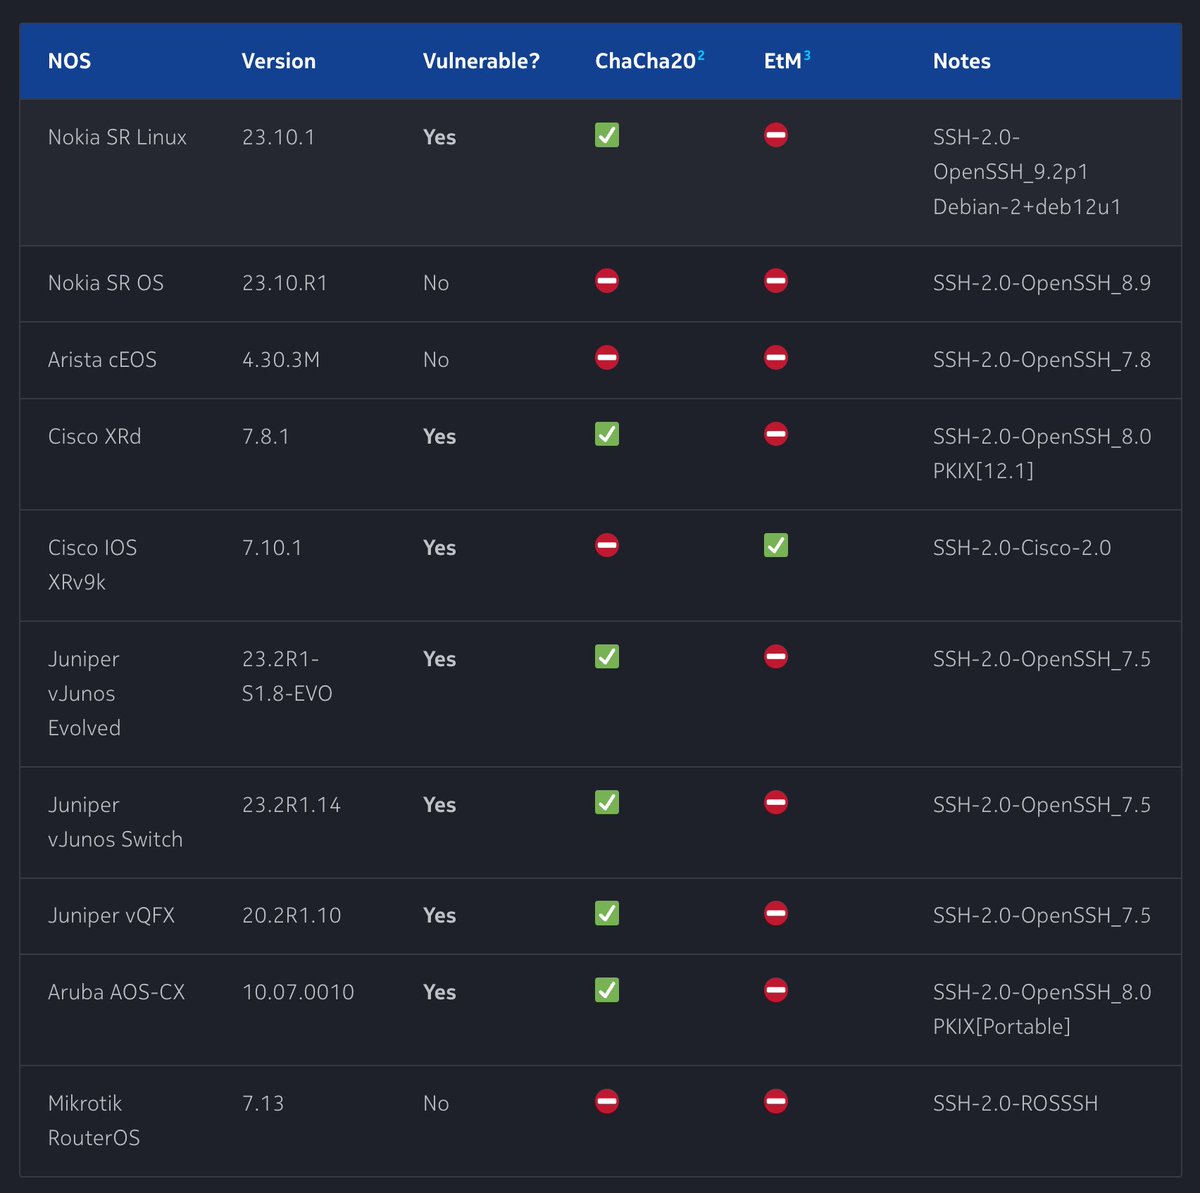Click the red EtM icon for Arista cEOS
Screen dimensions: 1200x1193
776,358
